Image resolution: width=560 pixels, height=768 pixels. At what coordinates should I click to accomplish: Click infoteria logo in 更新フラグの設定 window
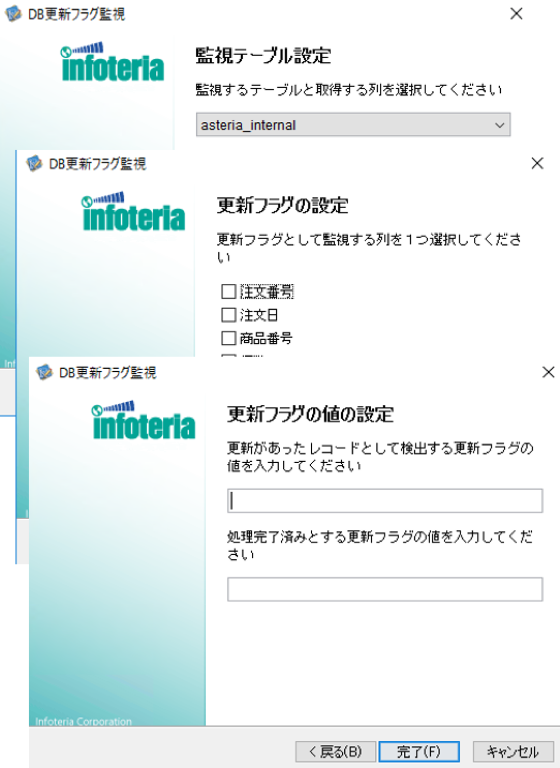point(133,211)
